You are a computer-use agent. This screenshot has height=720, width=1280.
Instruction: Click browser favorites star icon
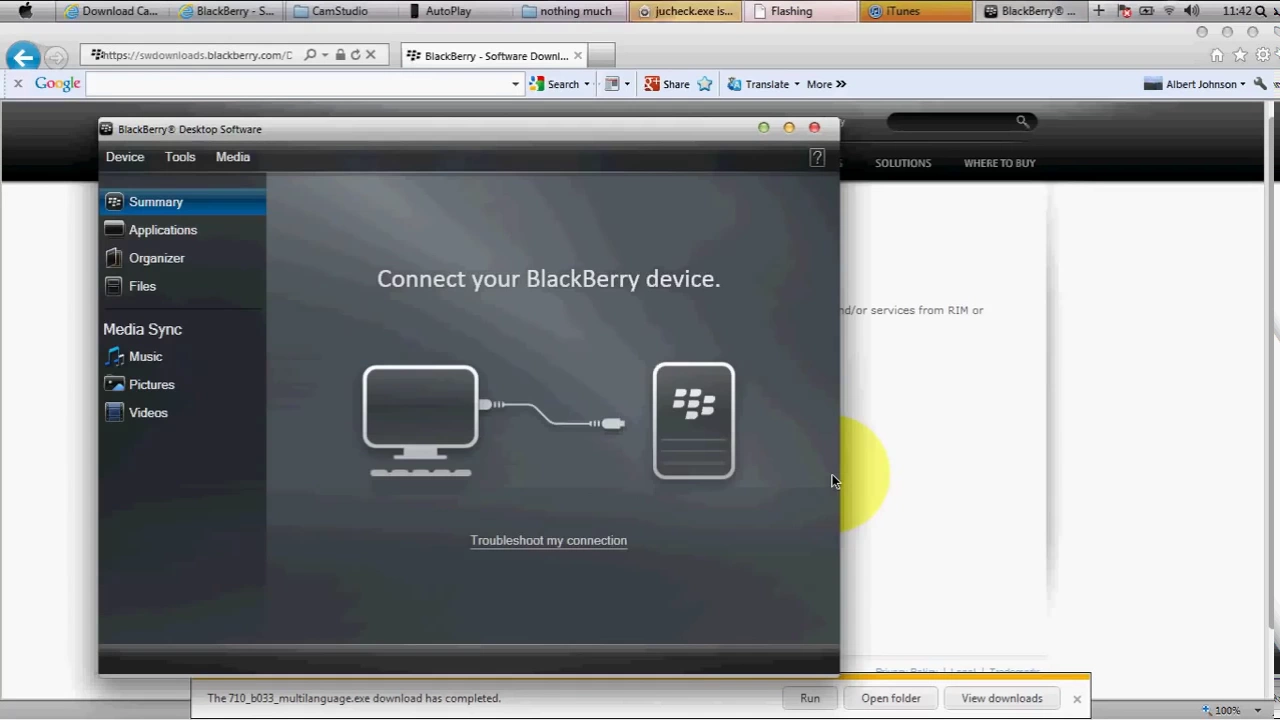click(1240, 56)
